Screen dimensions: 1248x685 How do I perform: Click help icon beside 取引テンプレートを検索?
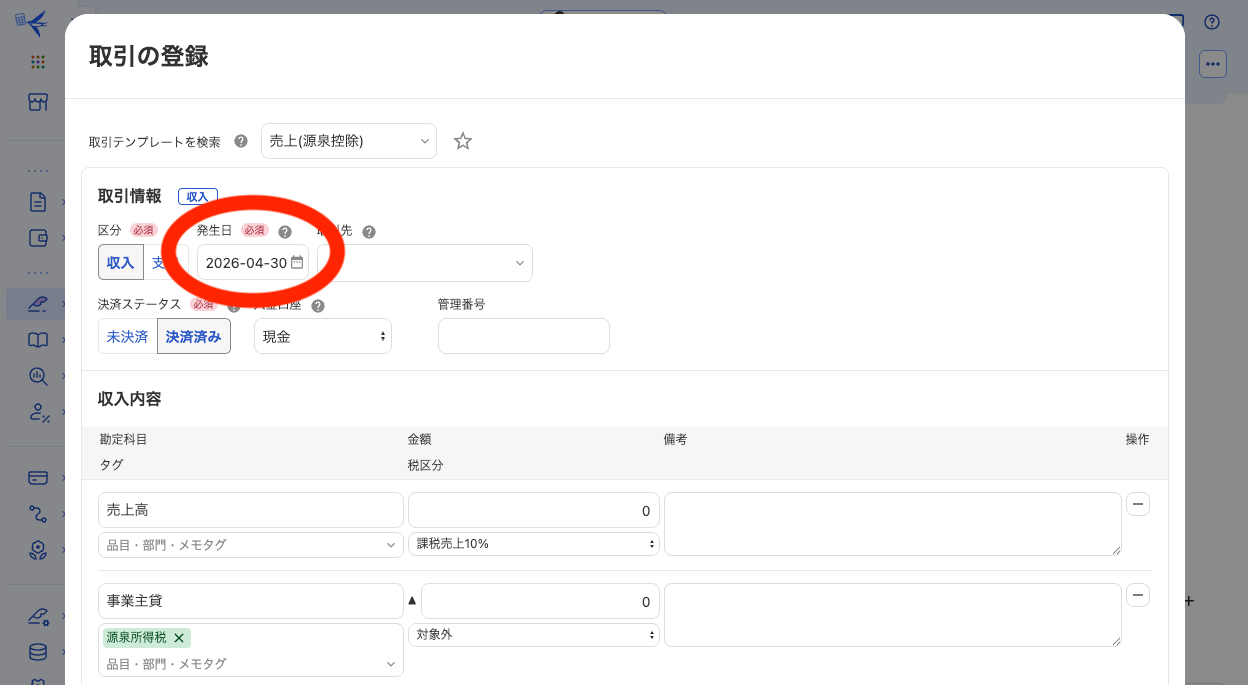point(241,141)
